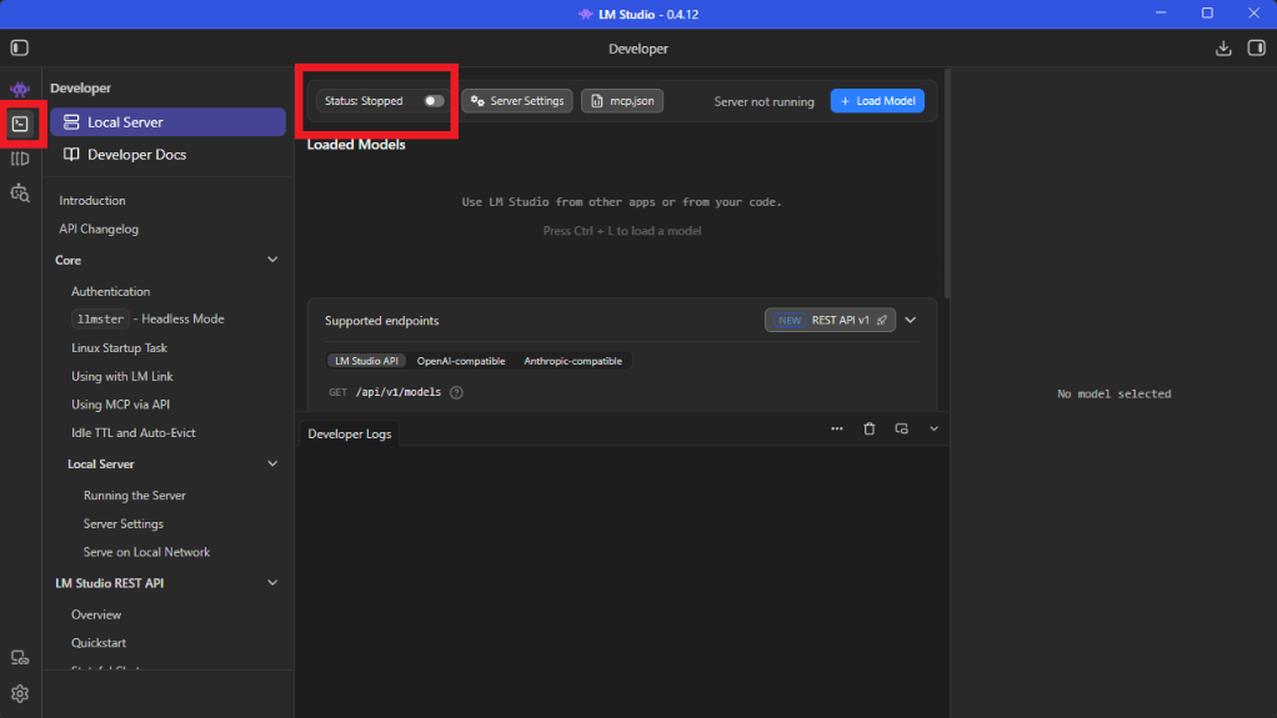Switch to the OpenAI-compatible tab
Screen dimensions: 1277x718
[x=461, y=361]
